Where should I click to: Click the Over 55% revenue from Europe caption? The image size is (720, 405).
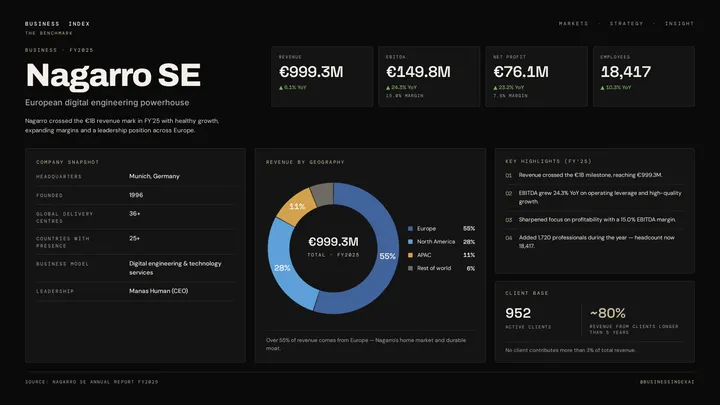tap(366, 344)
